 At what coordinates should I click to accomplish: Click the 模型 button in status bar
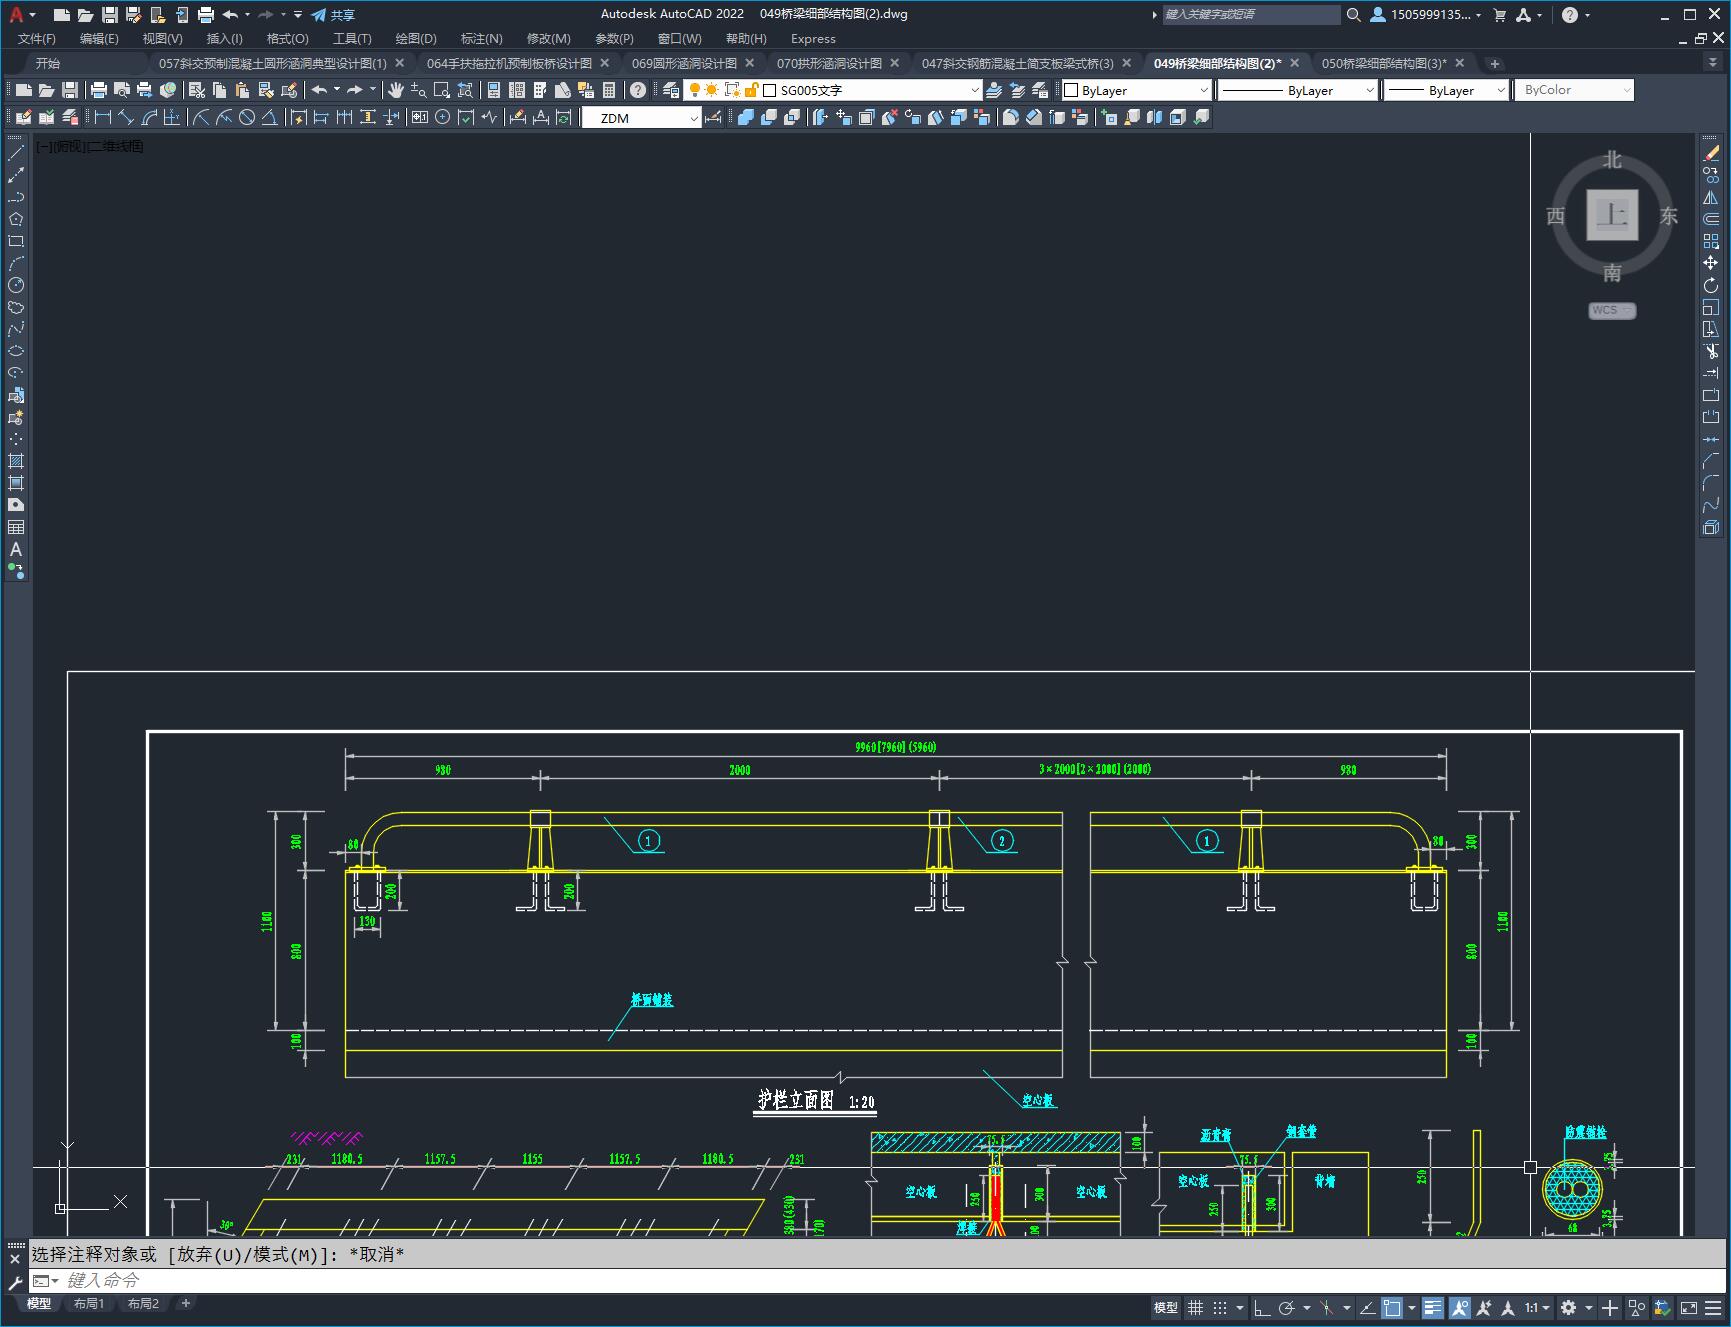(1166, 1308)
